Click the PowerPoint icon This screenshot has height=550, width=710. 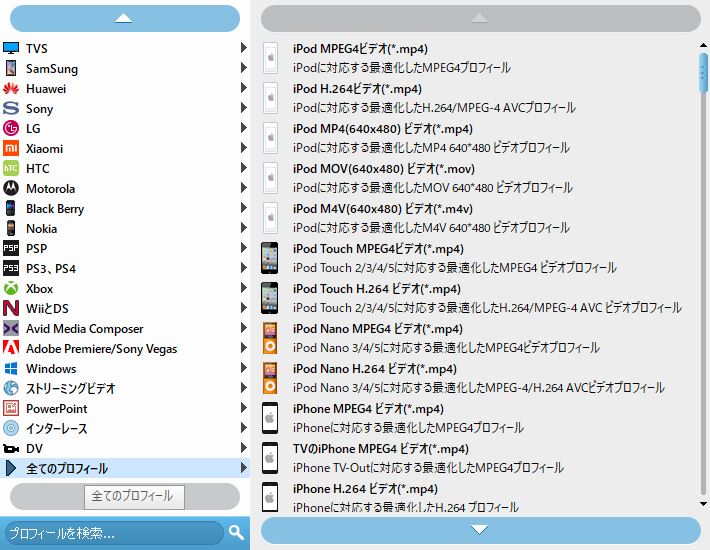tap(11, 408)
